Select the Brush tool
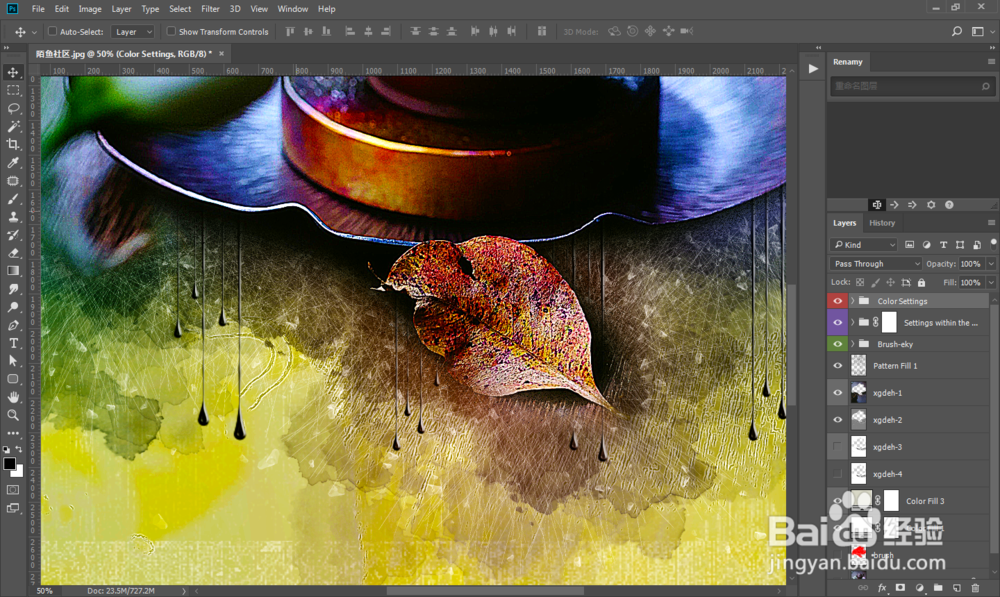1000x597 pixels. (x=13, y=199)
